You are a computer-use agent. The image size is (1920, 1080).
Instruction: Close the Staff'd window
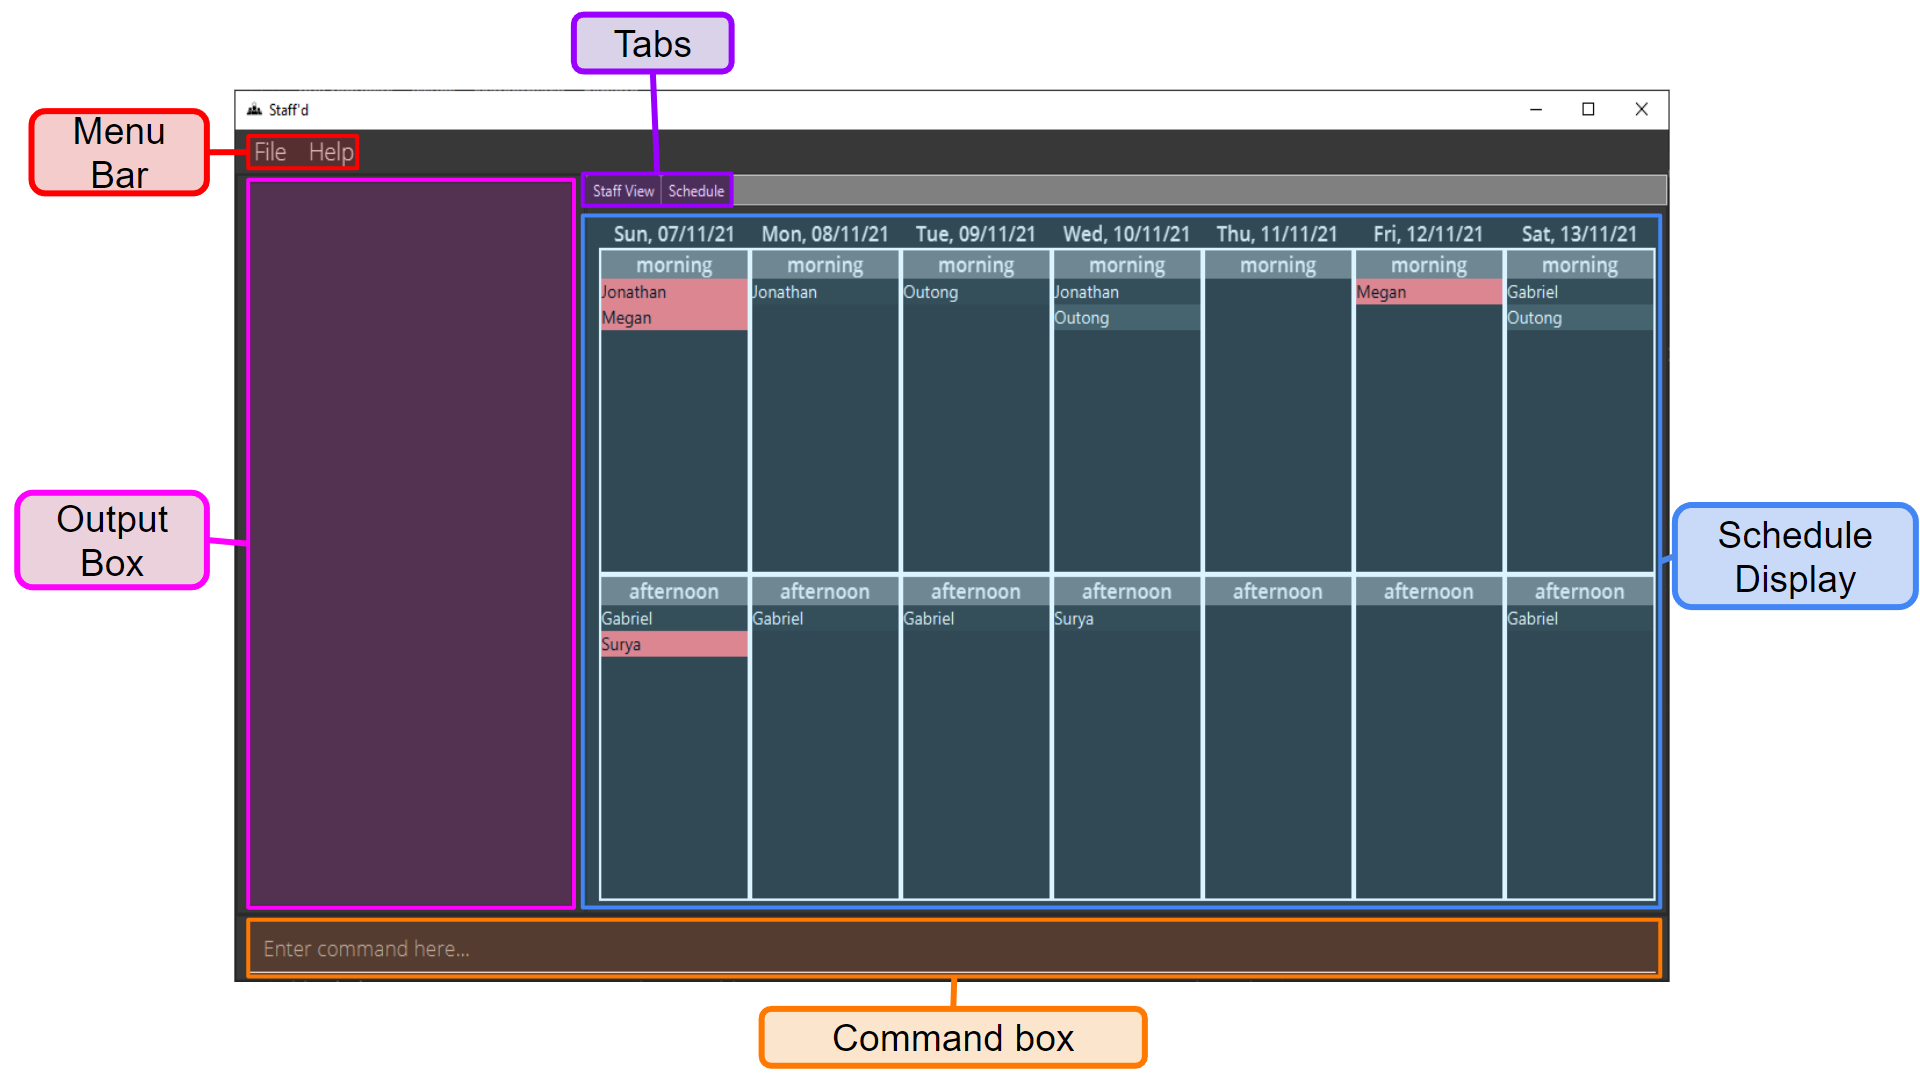pos(1641,110)
